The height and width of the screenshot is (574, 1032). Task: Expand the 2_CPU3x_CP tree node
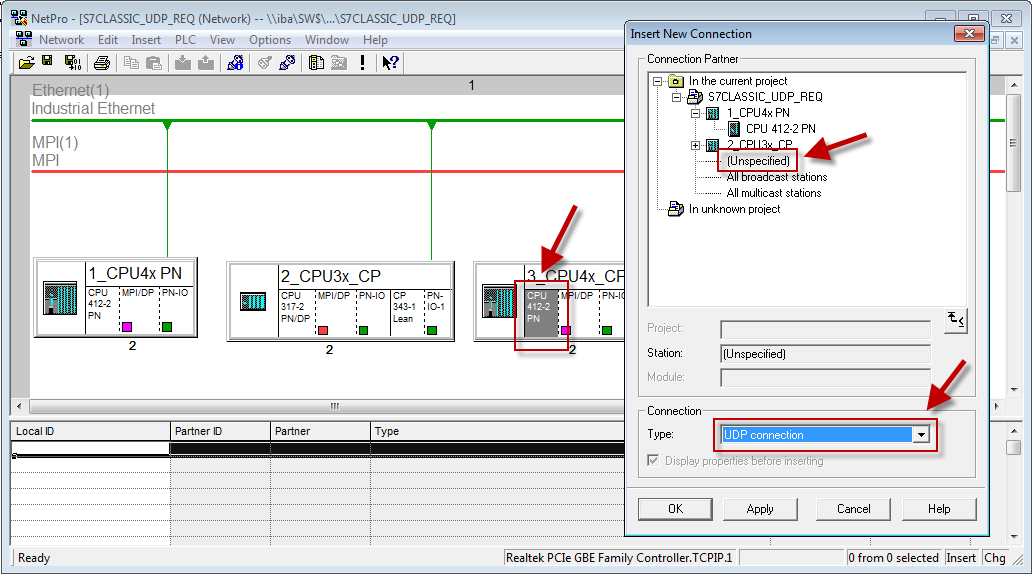pos(696,145)
